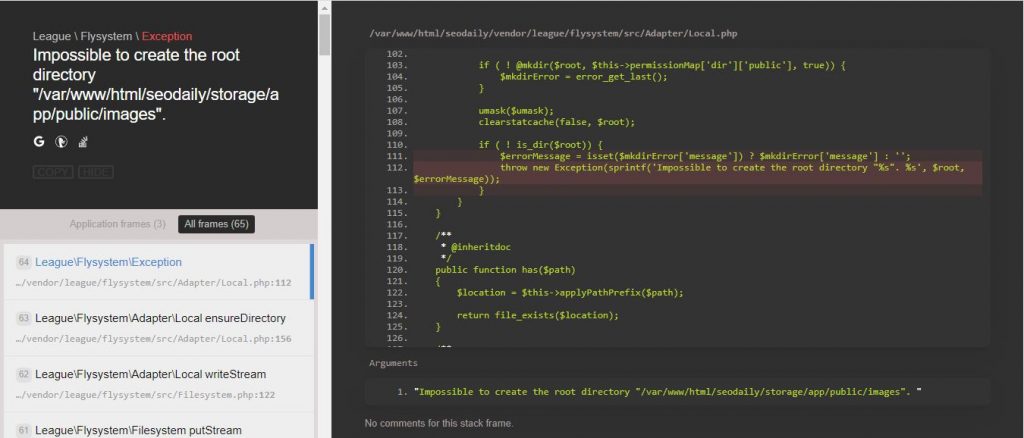
Task: Click the first argument error string
Action: click(666, 390)
